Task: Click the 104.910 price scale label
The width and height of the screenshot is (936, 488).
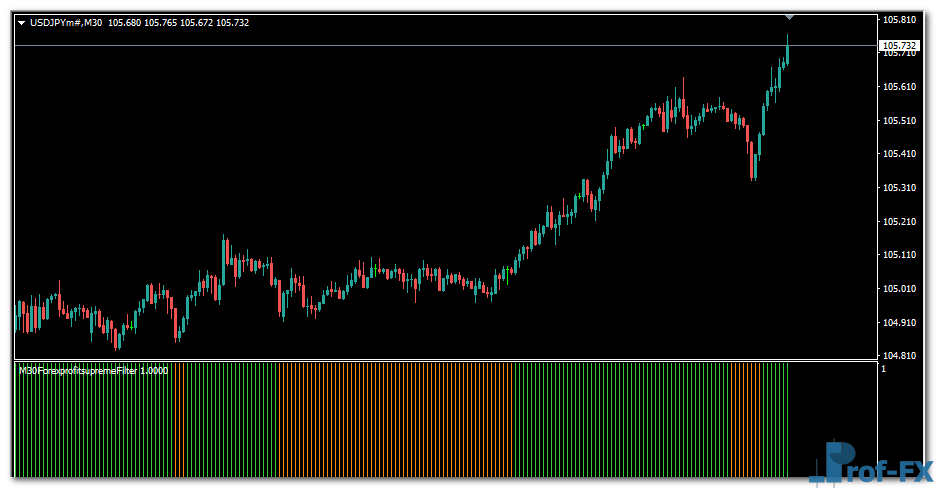Action: [899, 323]
